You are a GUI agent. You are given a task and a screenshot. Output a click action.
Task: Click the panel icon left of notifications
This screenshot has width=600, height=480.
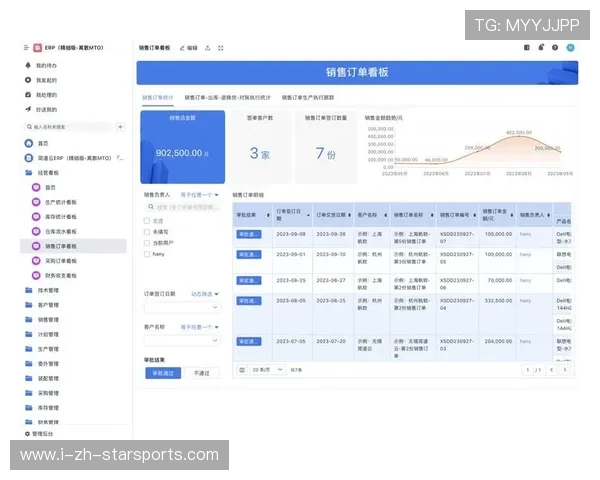coord(527,47)
